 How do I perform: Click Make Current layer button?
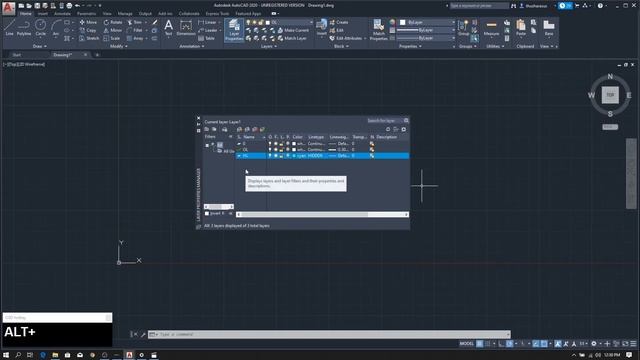click(293, 30)
